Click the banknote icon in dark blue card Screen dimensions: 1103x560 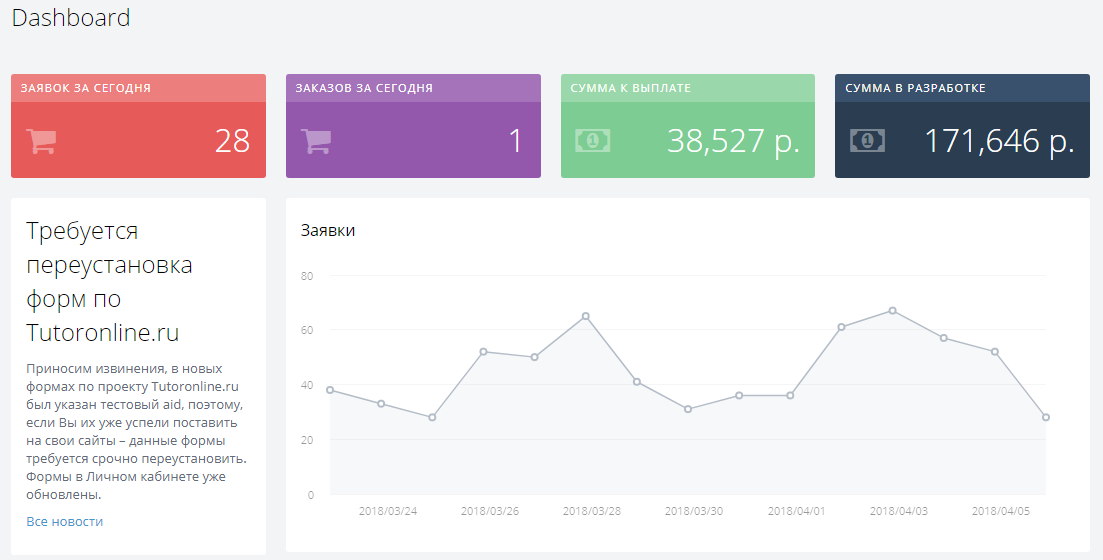coord(867,141)
